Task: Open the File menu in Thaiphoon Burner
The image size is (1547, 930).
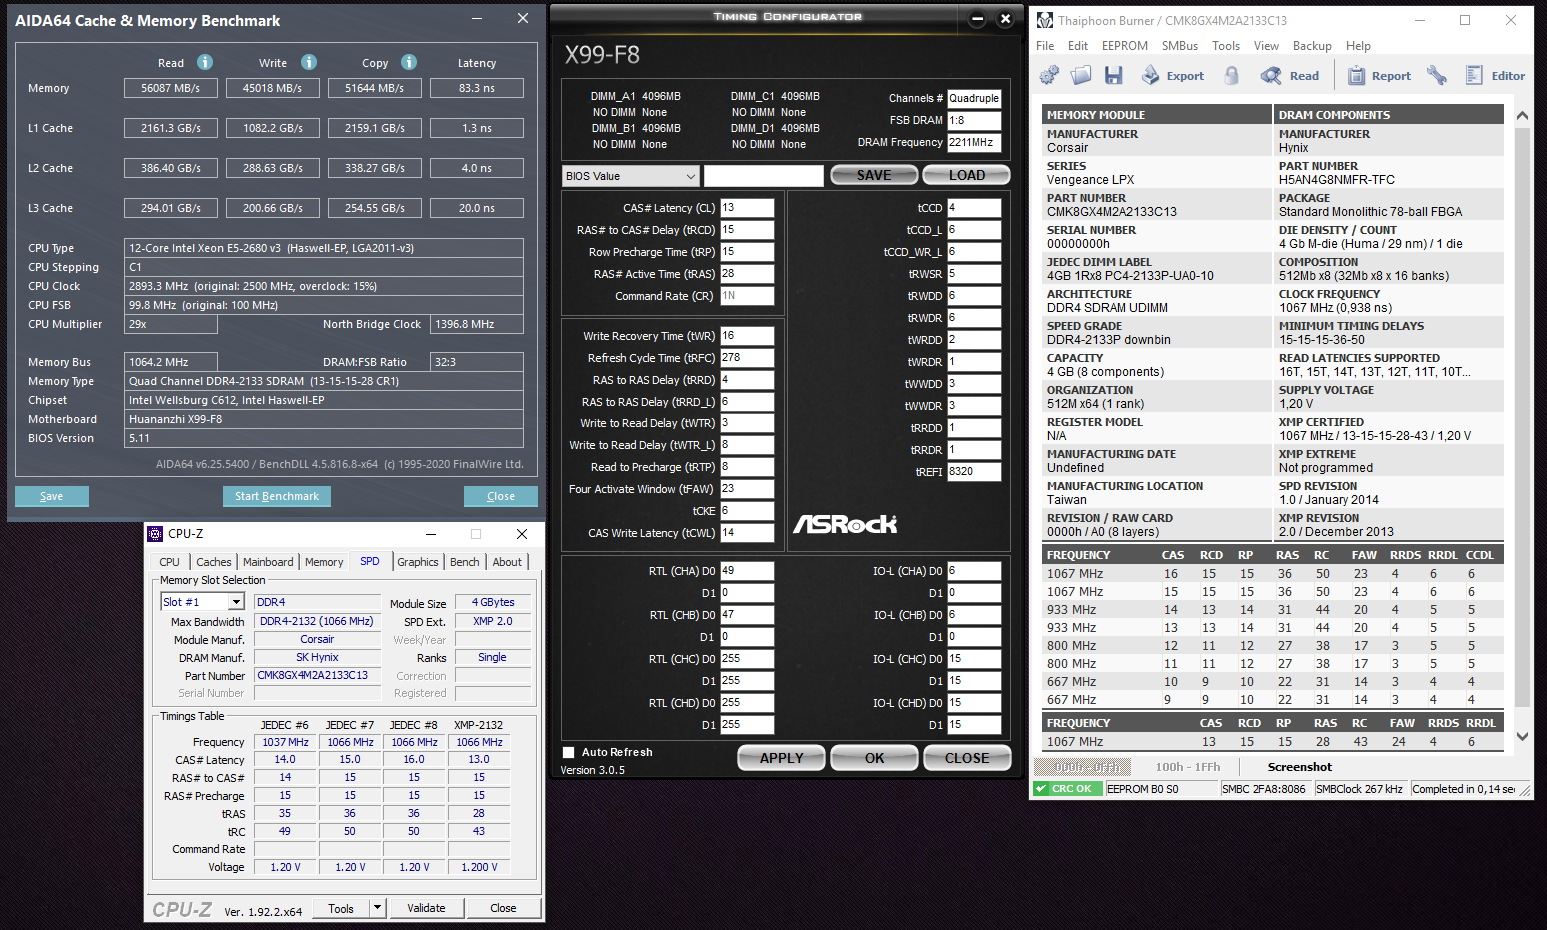Action: click(1045, 46)
